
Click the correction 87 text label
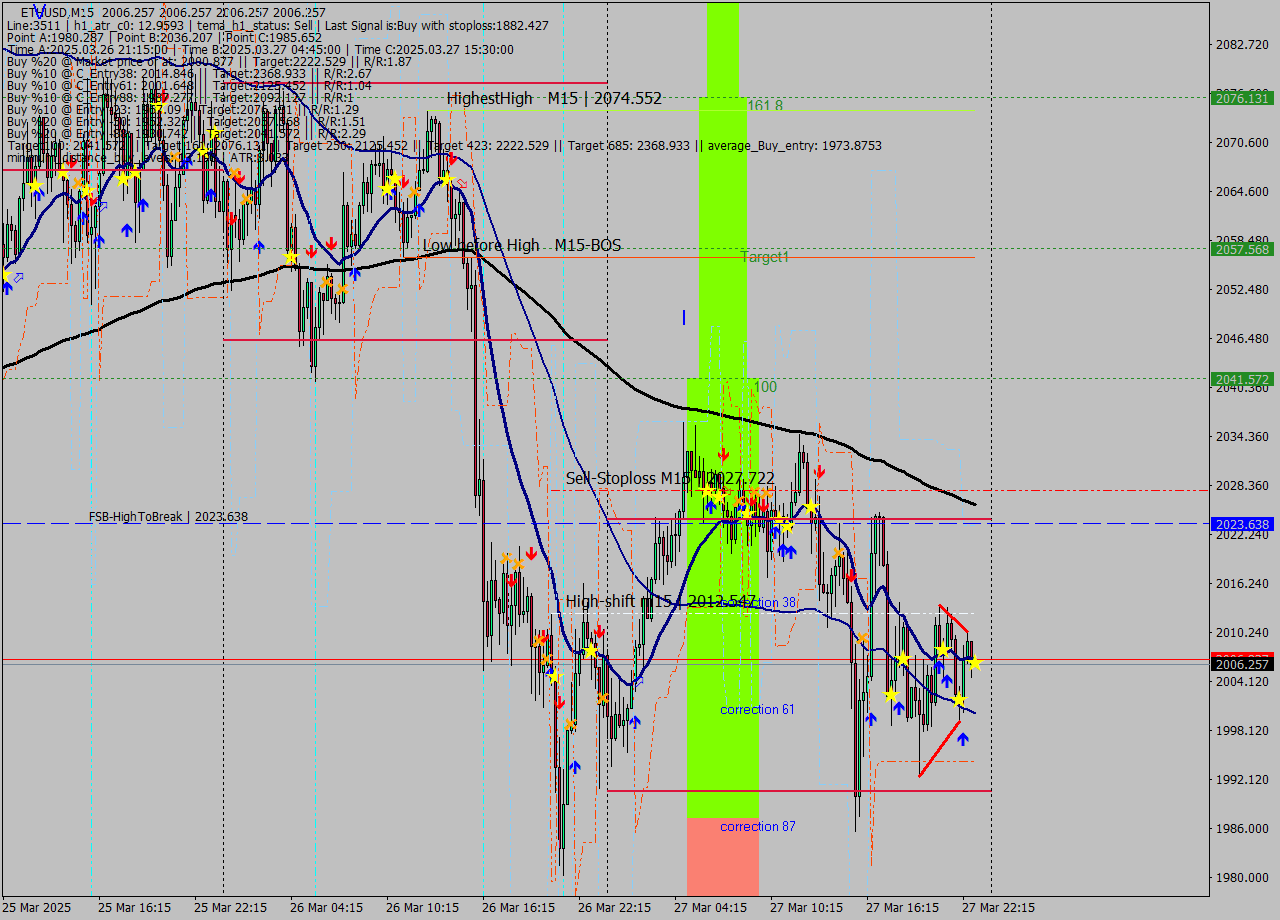pyautogui.click(x=757, y=826)
